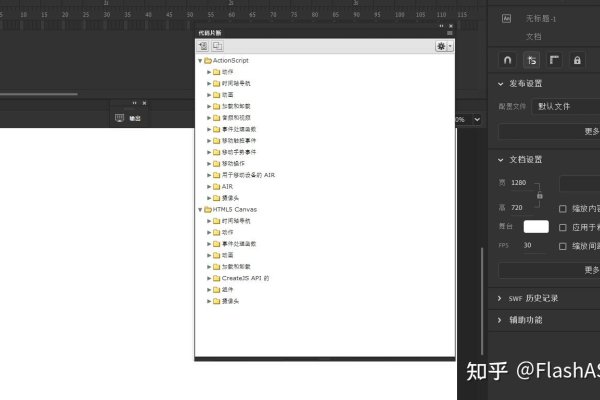Image resolution: width=600 pixels, height=400 pixels.
Task: Click frame 60 on the timeline ruler
Action: [x=232, y=15]
